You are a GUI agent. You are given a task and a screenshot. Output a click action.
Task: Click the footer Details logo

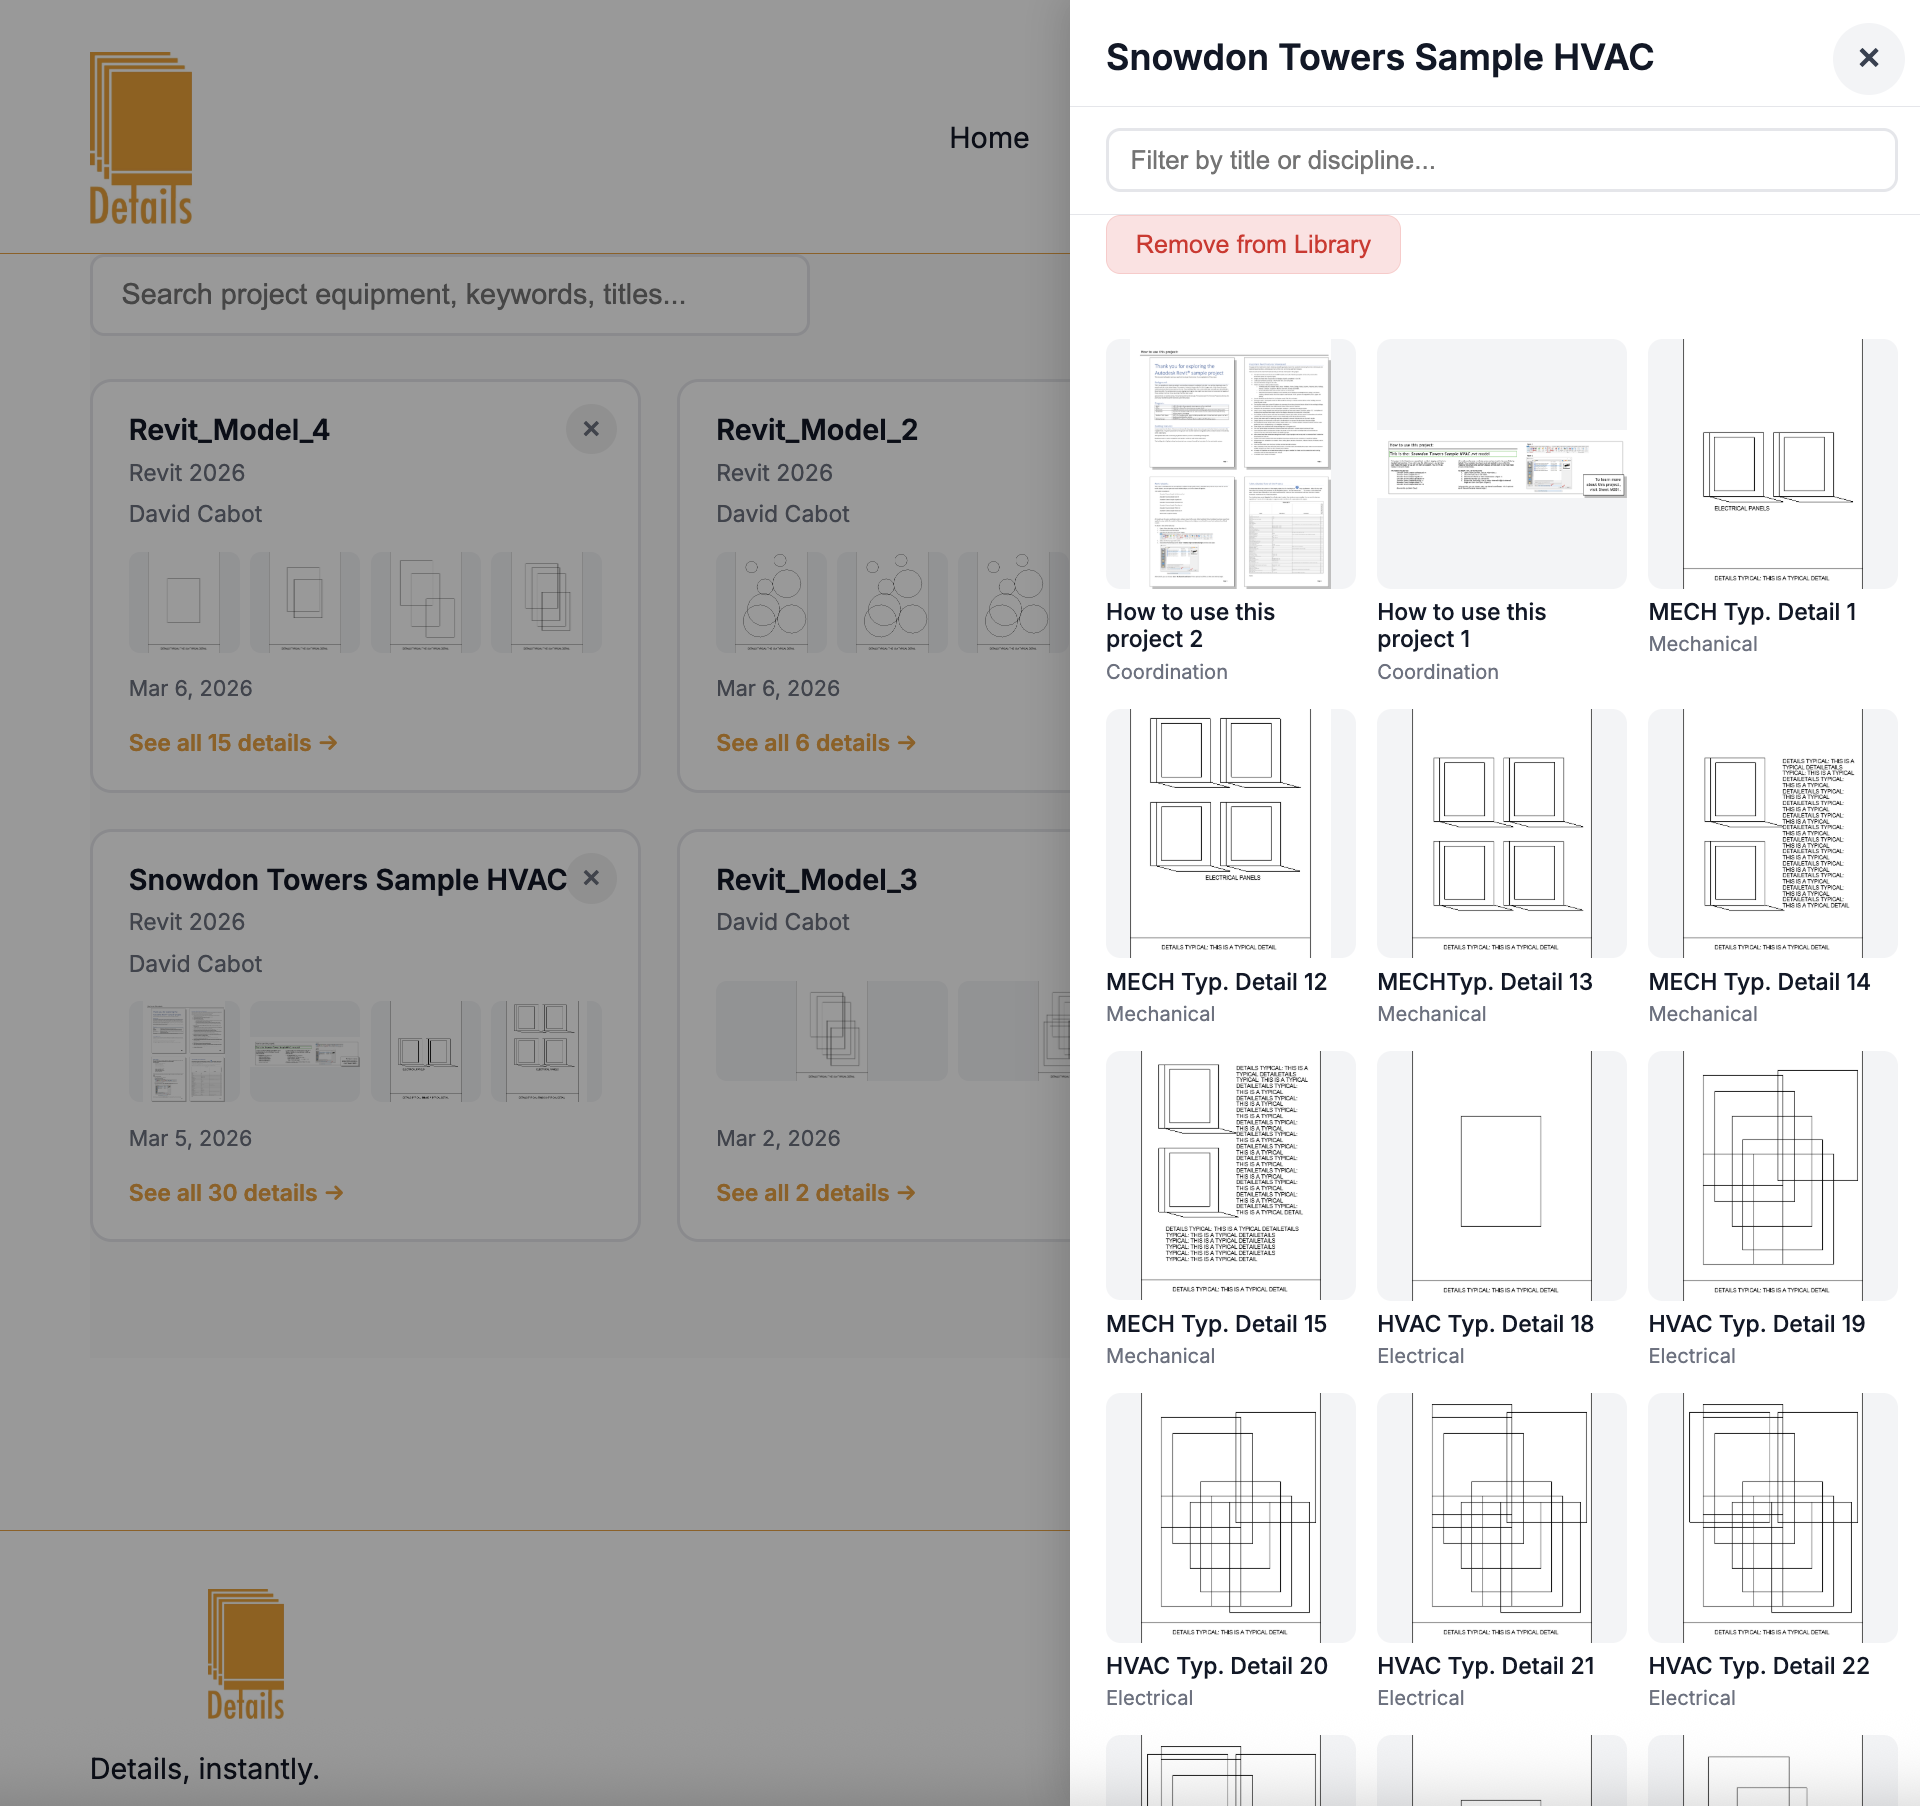(246, 1654)
